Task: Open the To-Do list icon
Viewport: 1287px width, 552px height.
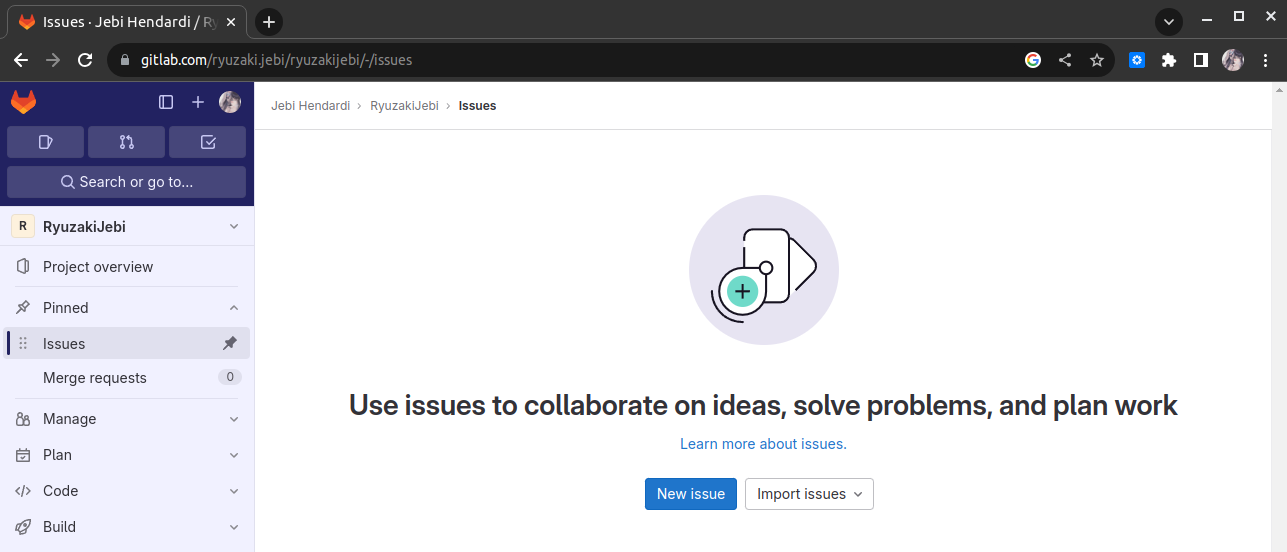Action: (207, 142)
